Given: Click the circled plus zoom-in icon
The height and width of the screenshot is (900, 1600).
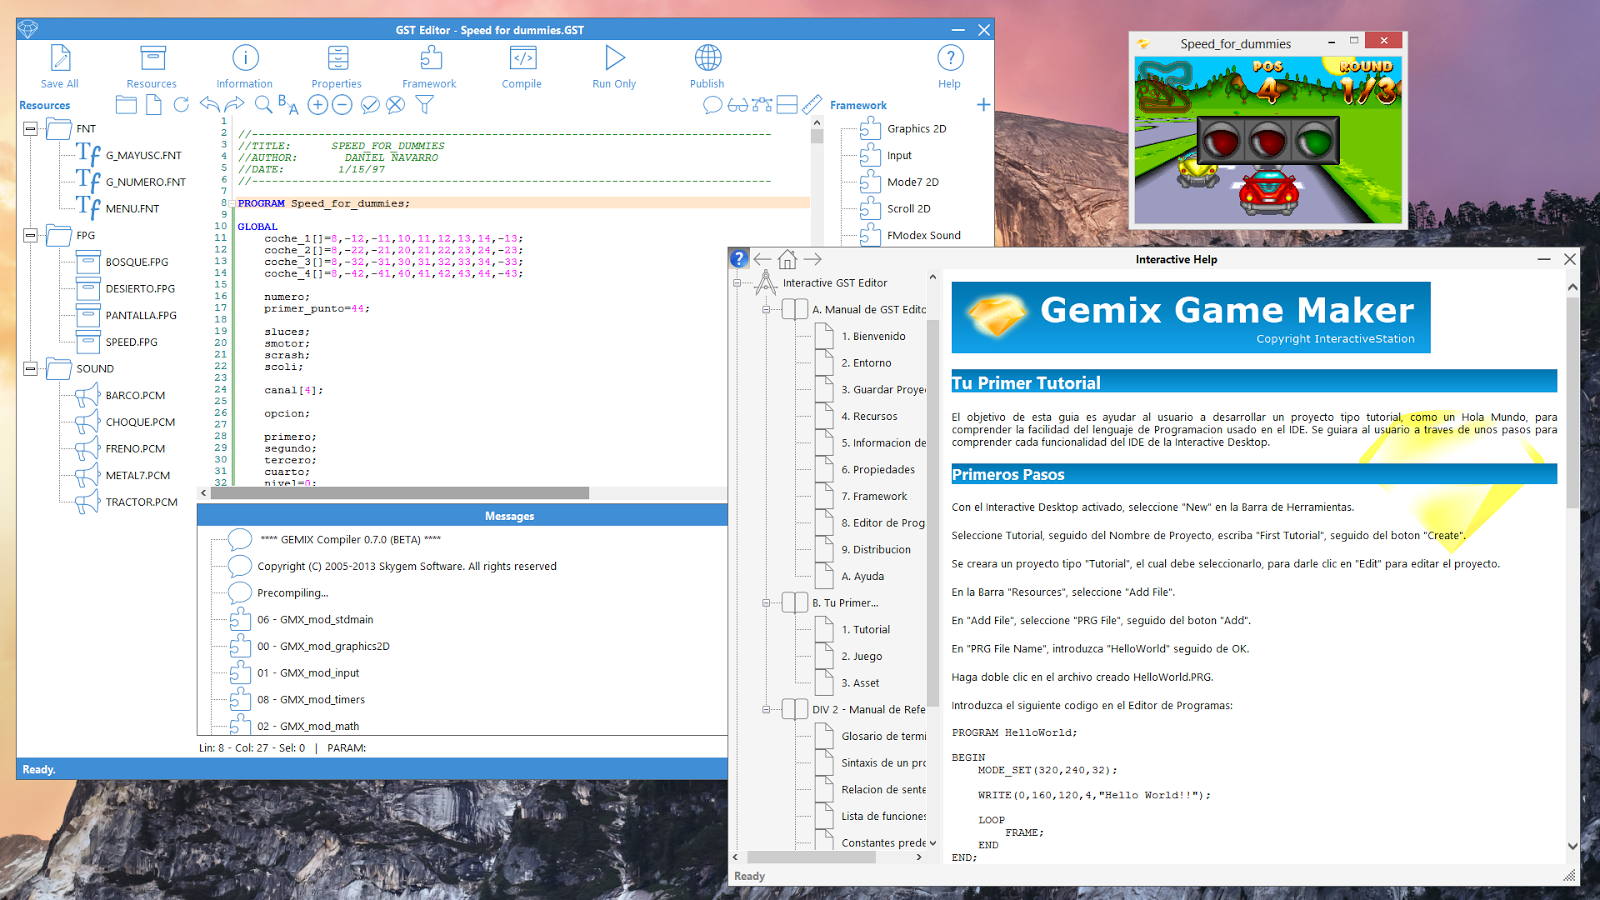Looking at the screenshot, I should coord(318,104).
